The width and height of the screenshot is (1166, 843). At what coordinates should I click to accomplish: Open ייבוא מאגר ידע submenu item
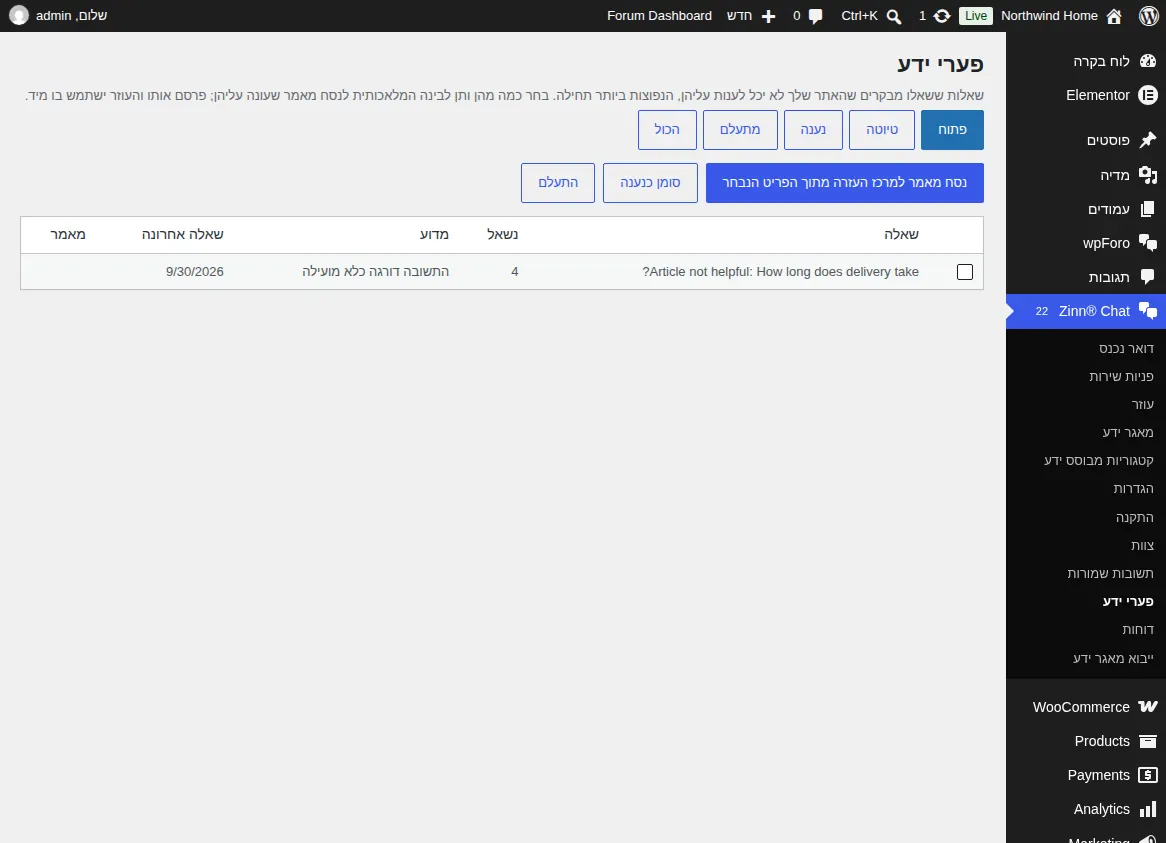tap(1113, 658)
